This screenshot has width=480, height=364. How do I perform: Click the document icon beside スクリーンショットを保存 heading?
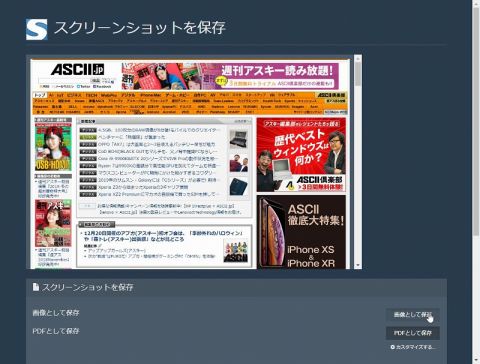pos(36,287)
